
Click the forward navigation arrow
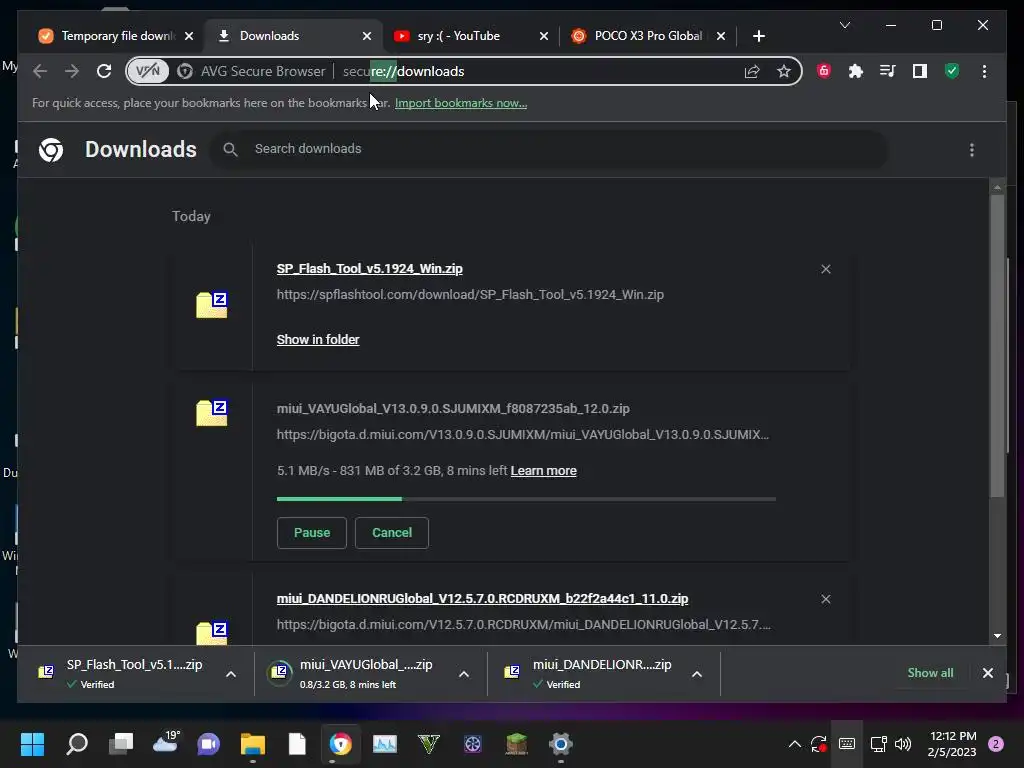[x=72, y=71]
